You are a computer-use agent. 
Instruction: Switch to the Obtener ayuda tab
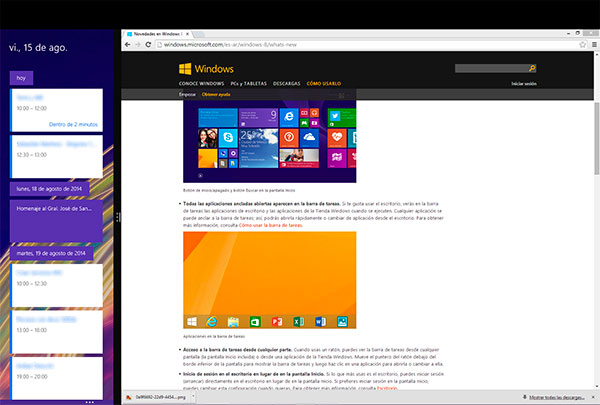[x=216, y=94]
